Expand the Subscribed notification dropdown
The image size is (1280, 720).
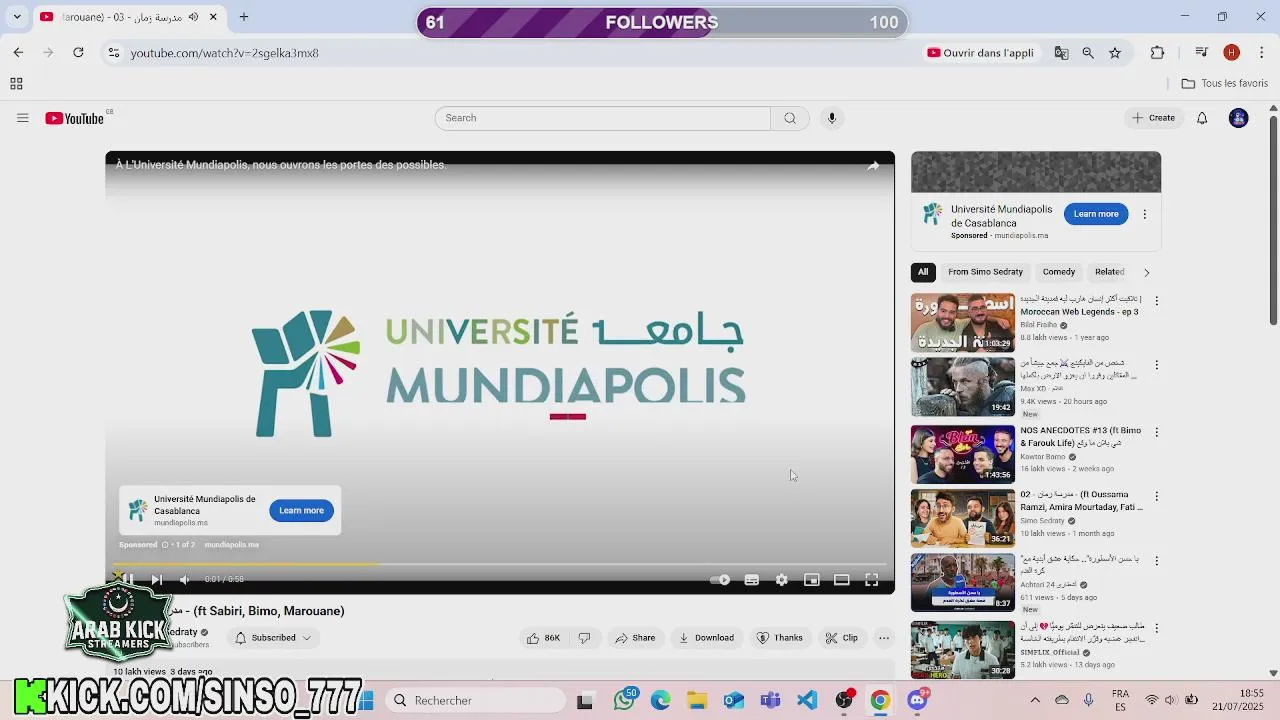[x=306, y=638]
